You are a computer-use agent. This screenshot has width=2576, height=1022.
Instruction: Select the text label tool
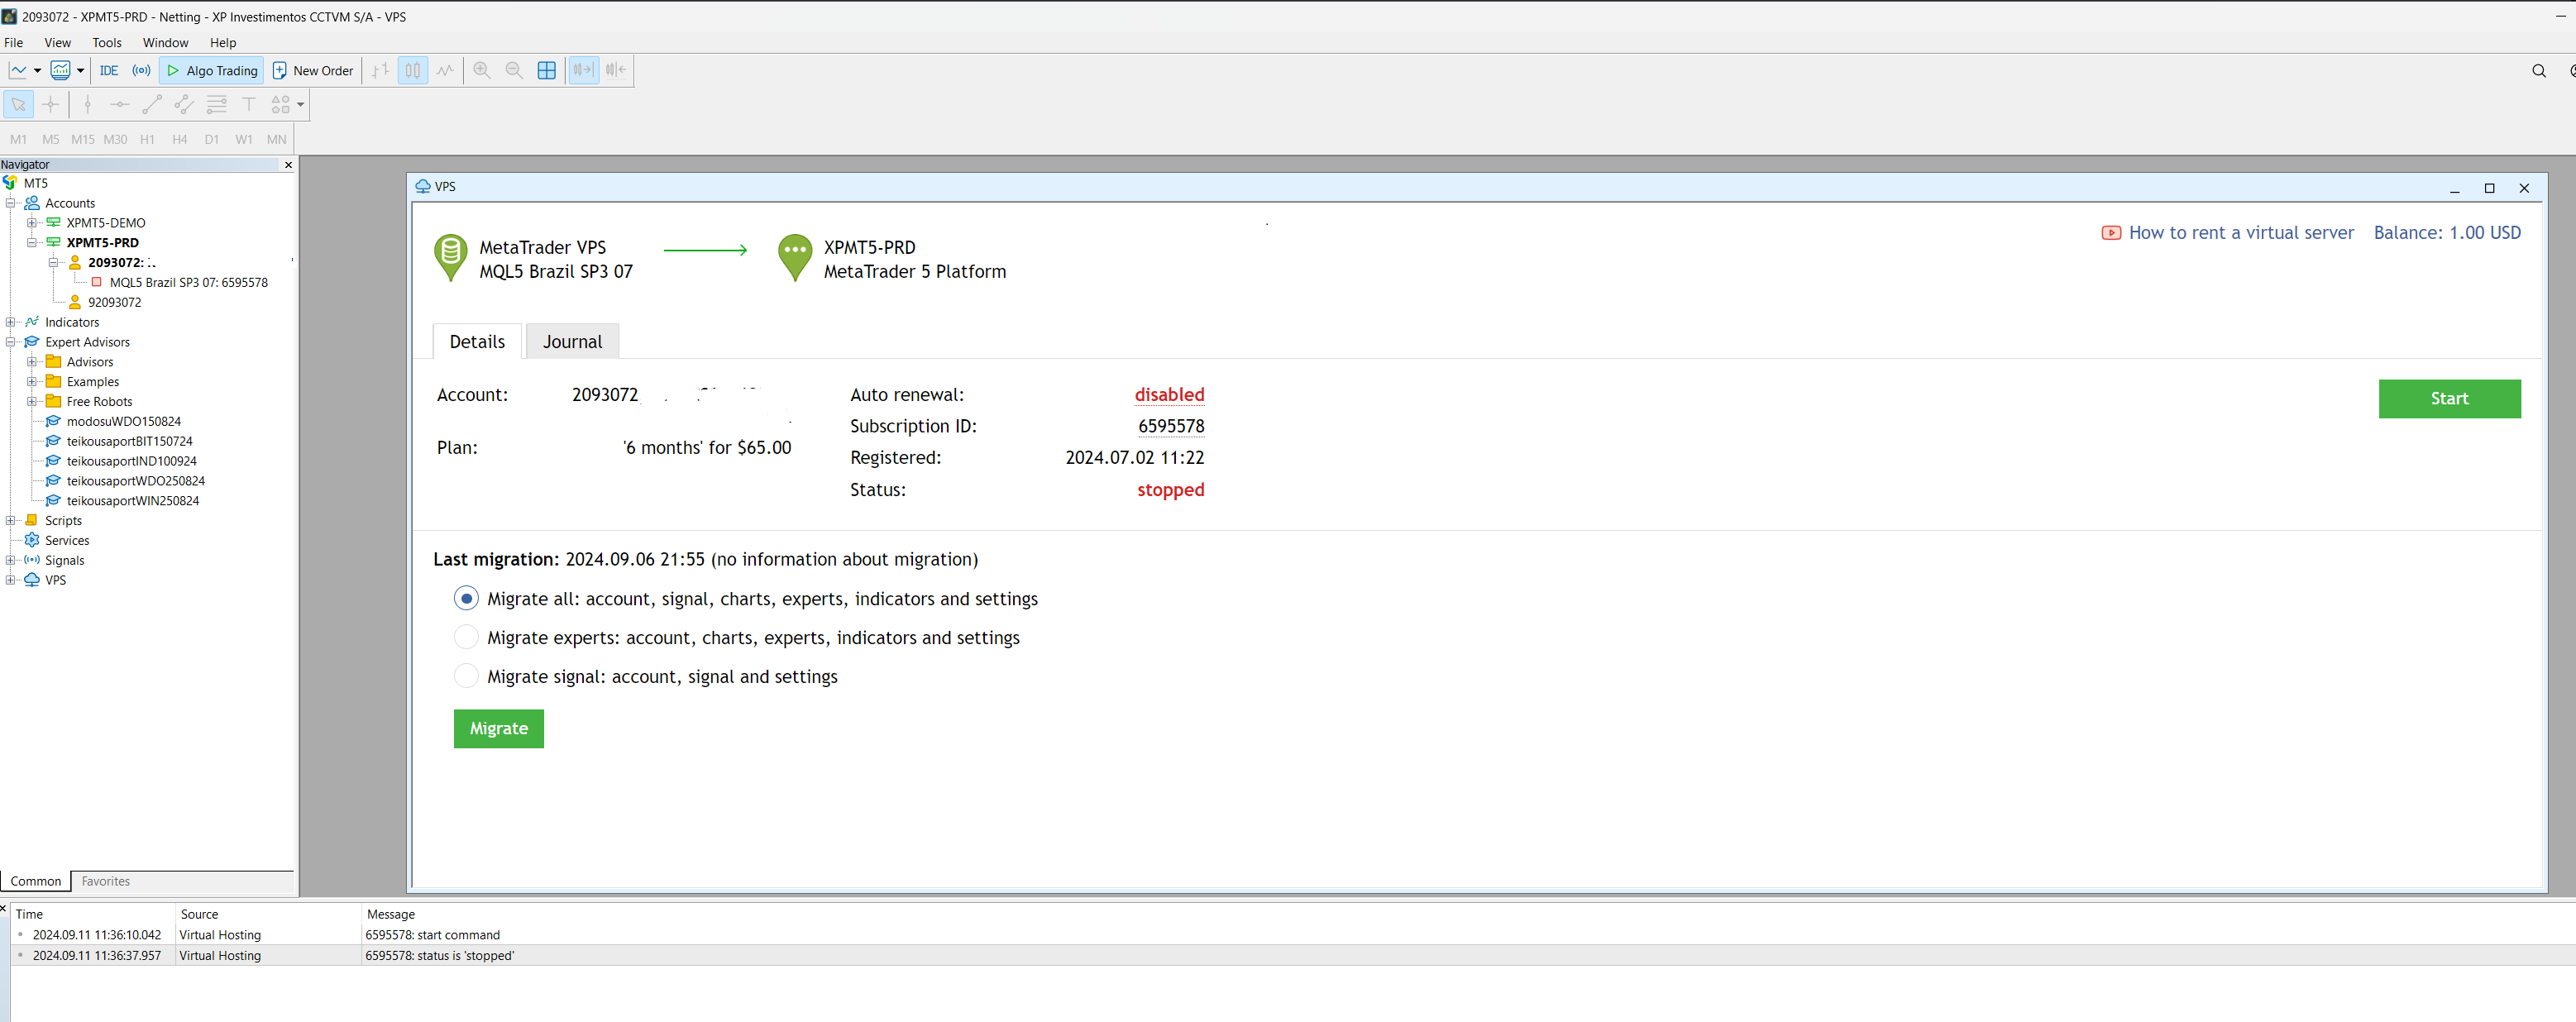coord(249,104)
